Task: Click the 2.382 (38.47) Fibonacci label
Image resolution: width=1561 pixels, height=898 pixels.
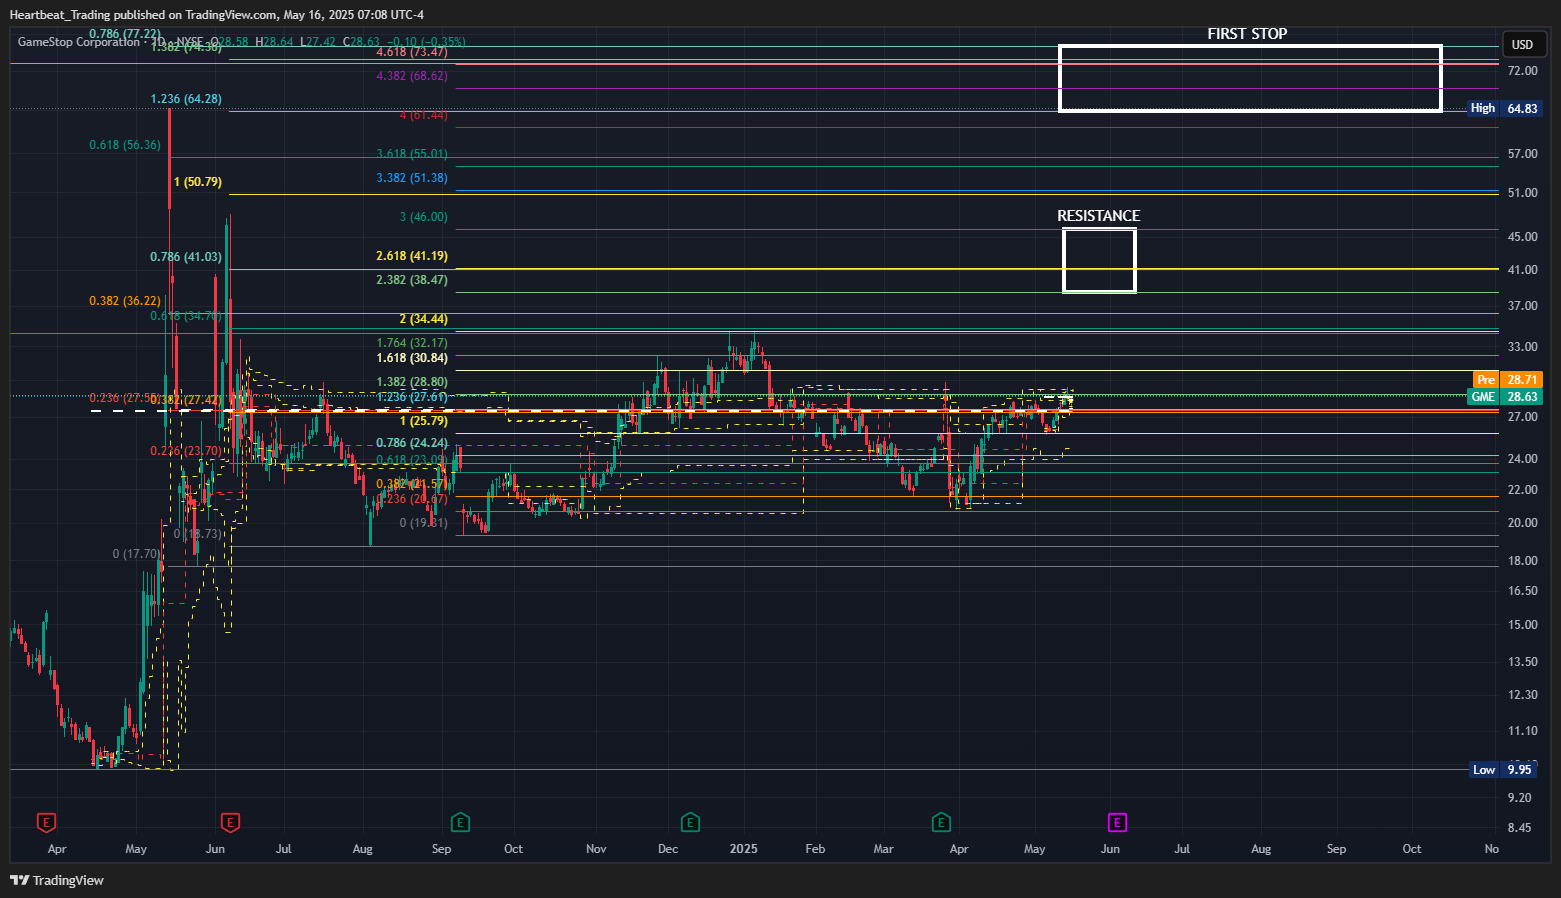Action: [x=412, y=280]
